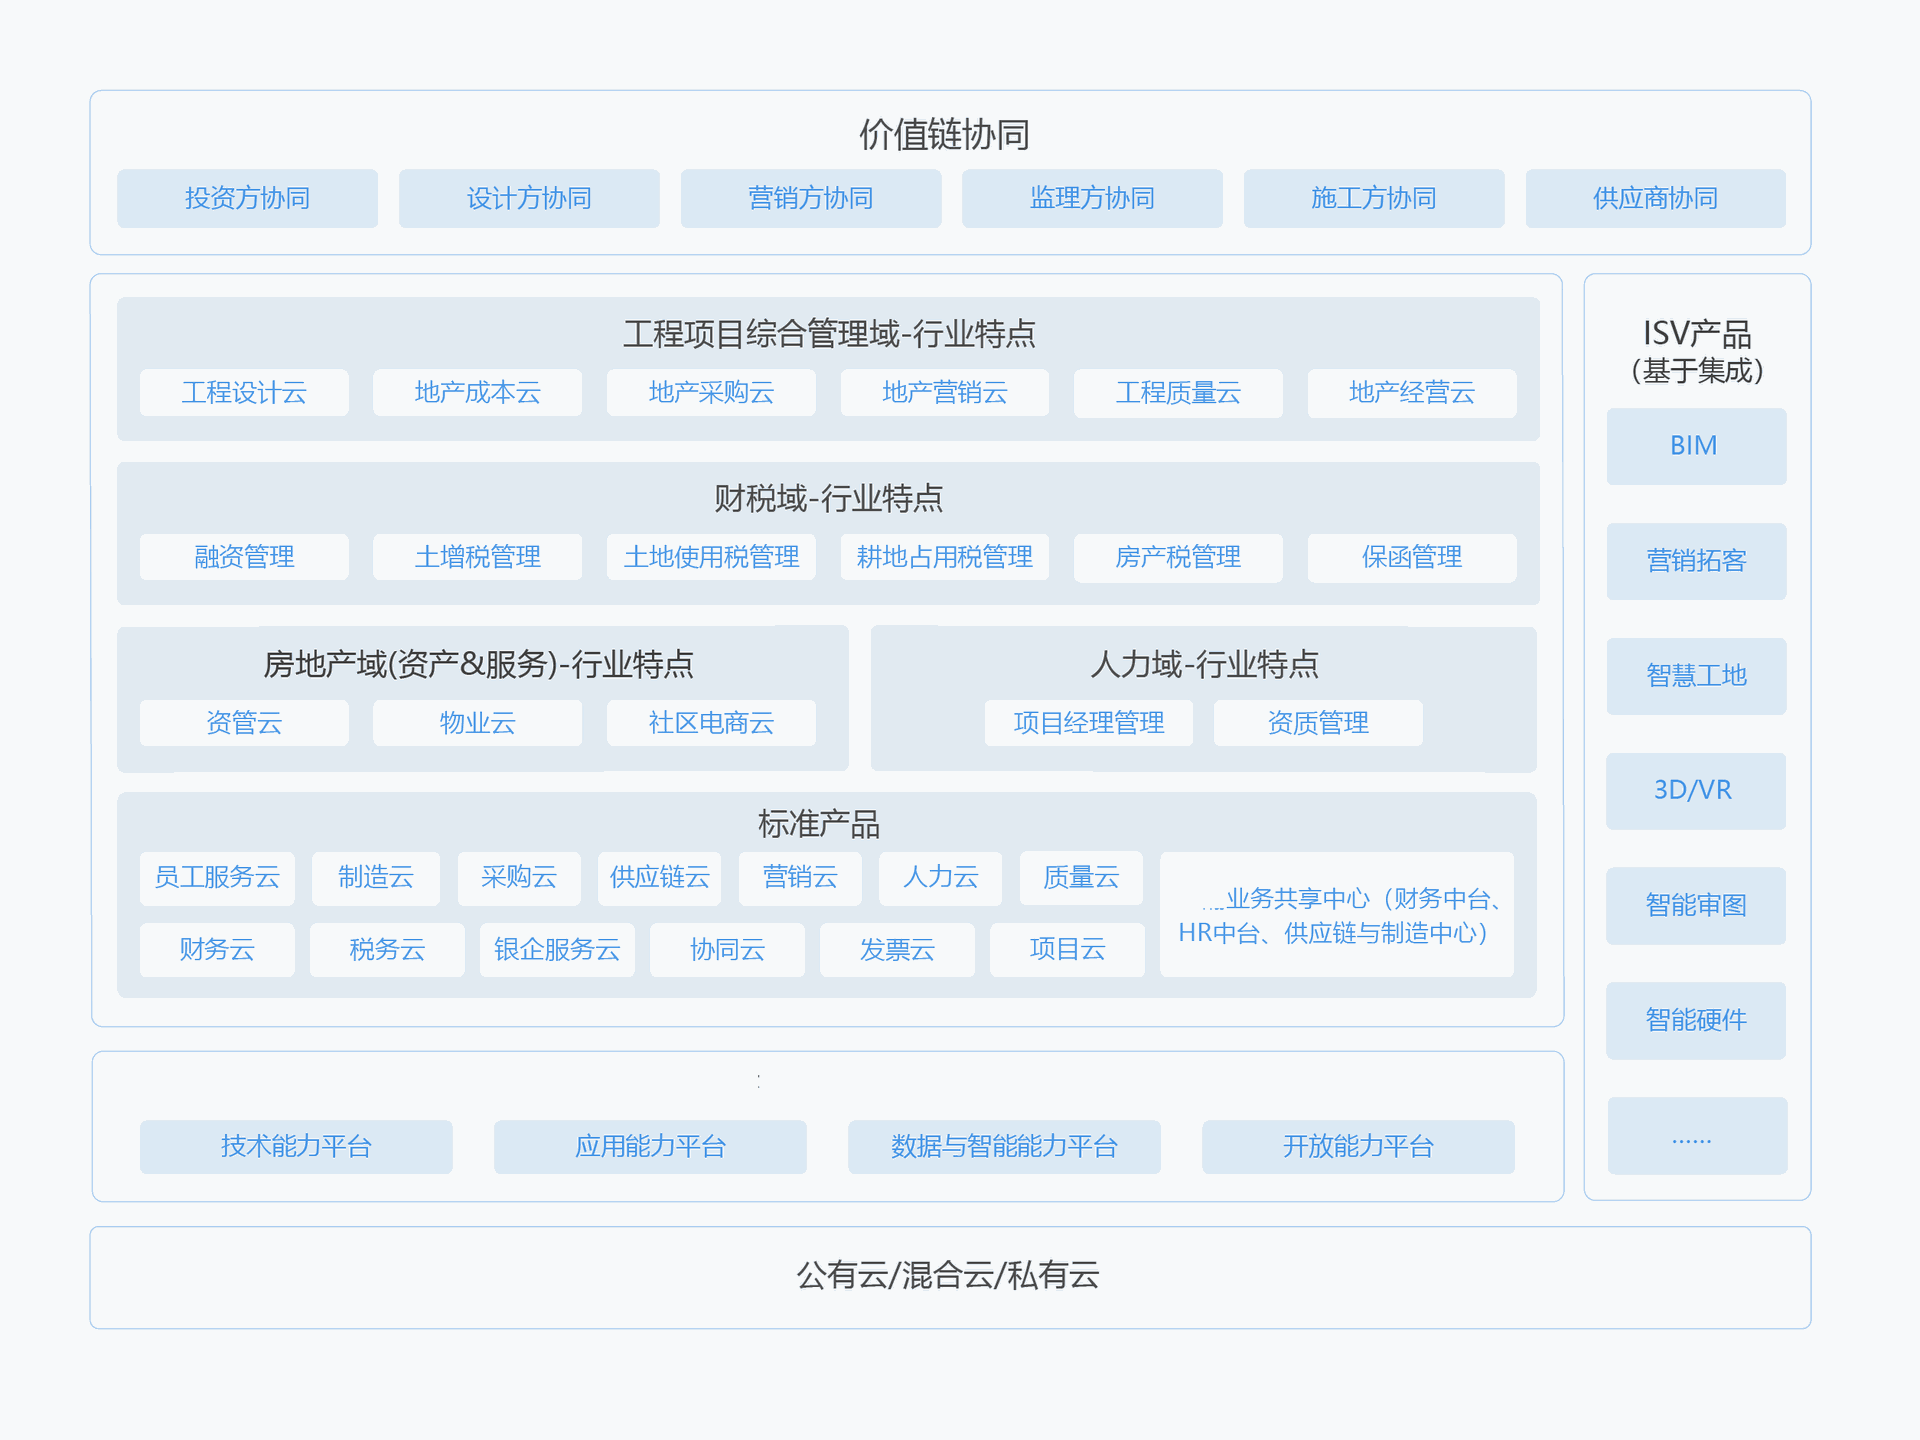Screen dimensions: 1920x1440
Task: Click the 房地产域(资产&服务)-行业特点 heading
Action: pyautogui.click(x=478, y=664)
